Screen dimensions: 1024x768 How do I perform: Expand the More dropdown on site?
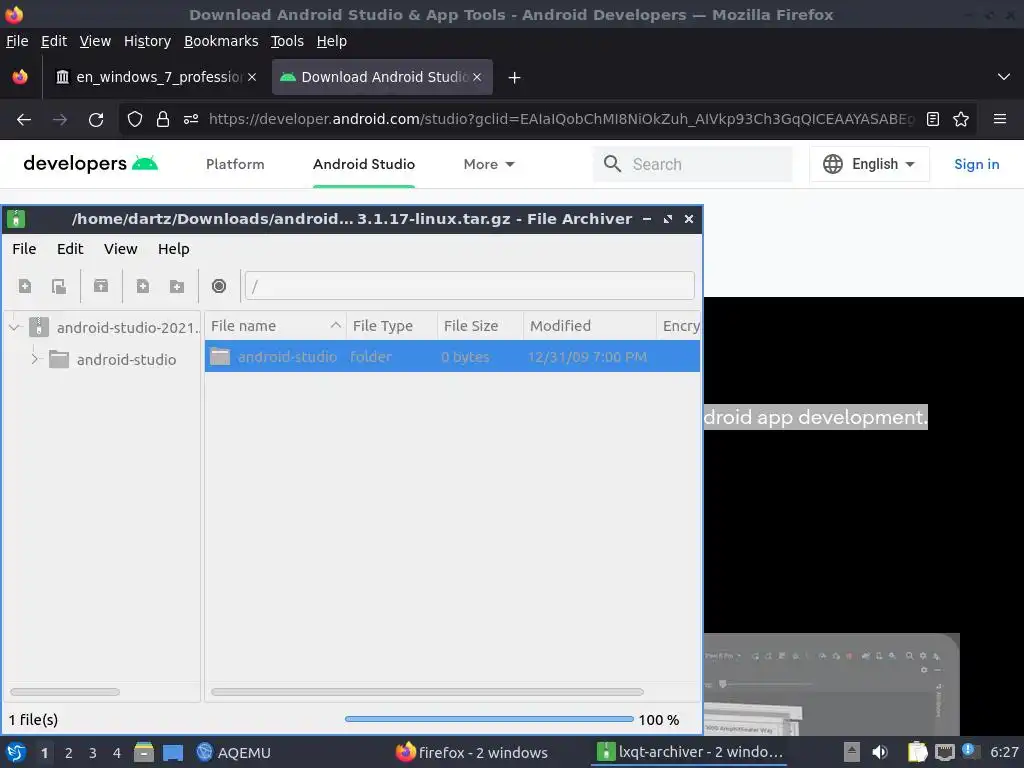pos(489,165)
